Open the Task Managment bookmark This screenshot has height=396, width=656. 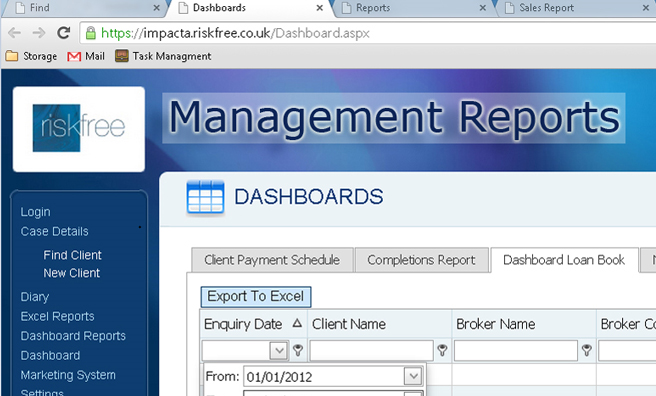coord(163,56)
